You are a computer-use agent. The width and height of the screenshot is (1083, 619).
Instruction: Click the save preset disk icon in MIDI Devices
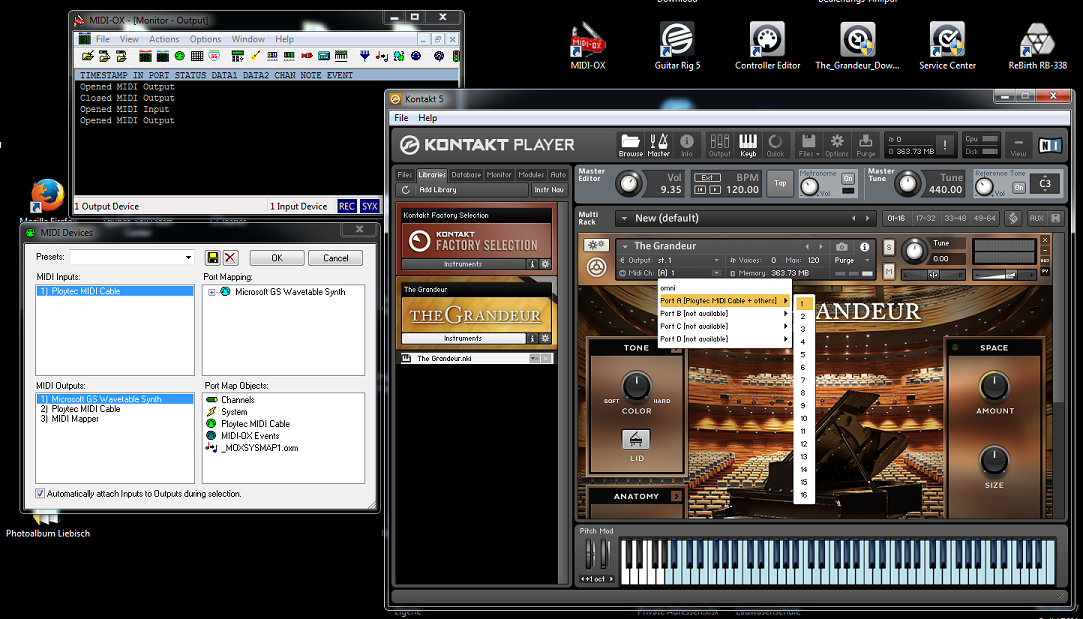click(x=213, y=258)
